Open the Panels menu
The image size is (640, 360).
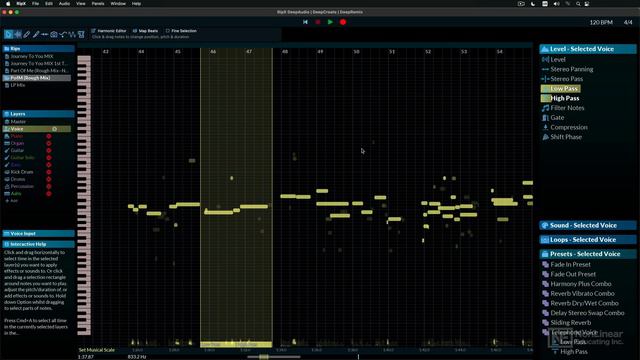(98, 4)
